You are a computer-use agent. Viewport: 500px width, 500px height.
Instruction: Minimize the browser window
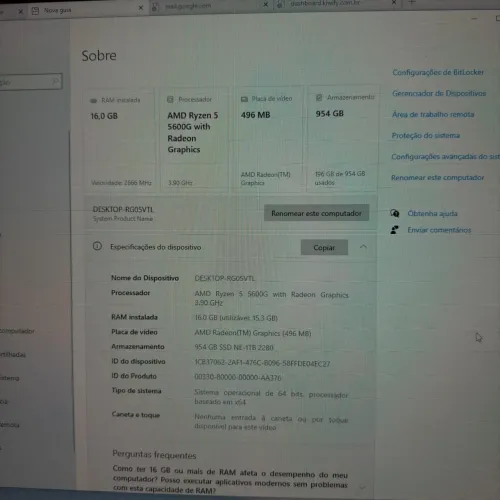pos(474,18)
